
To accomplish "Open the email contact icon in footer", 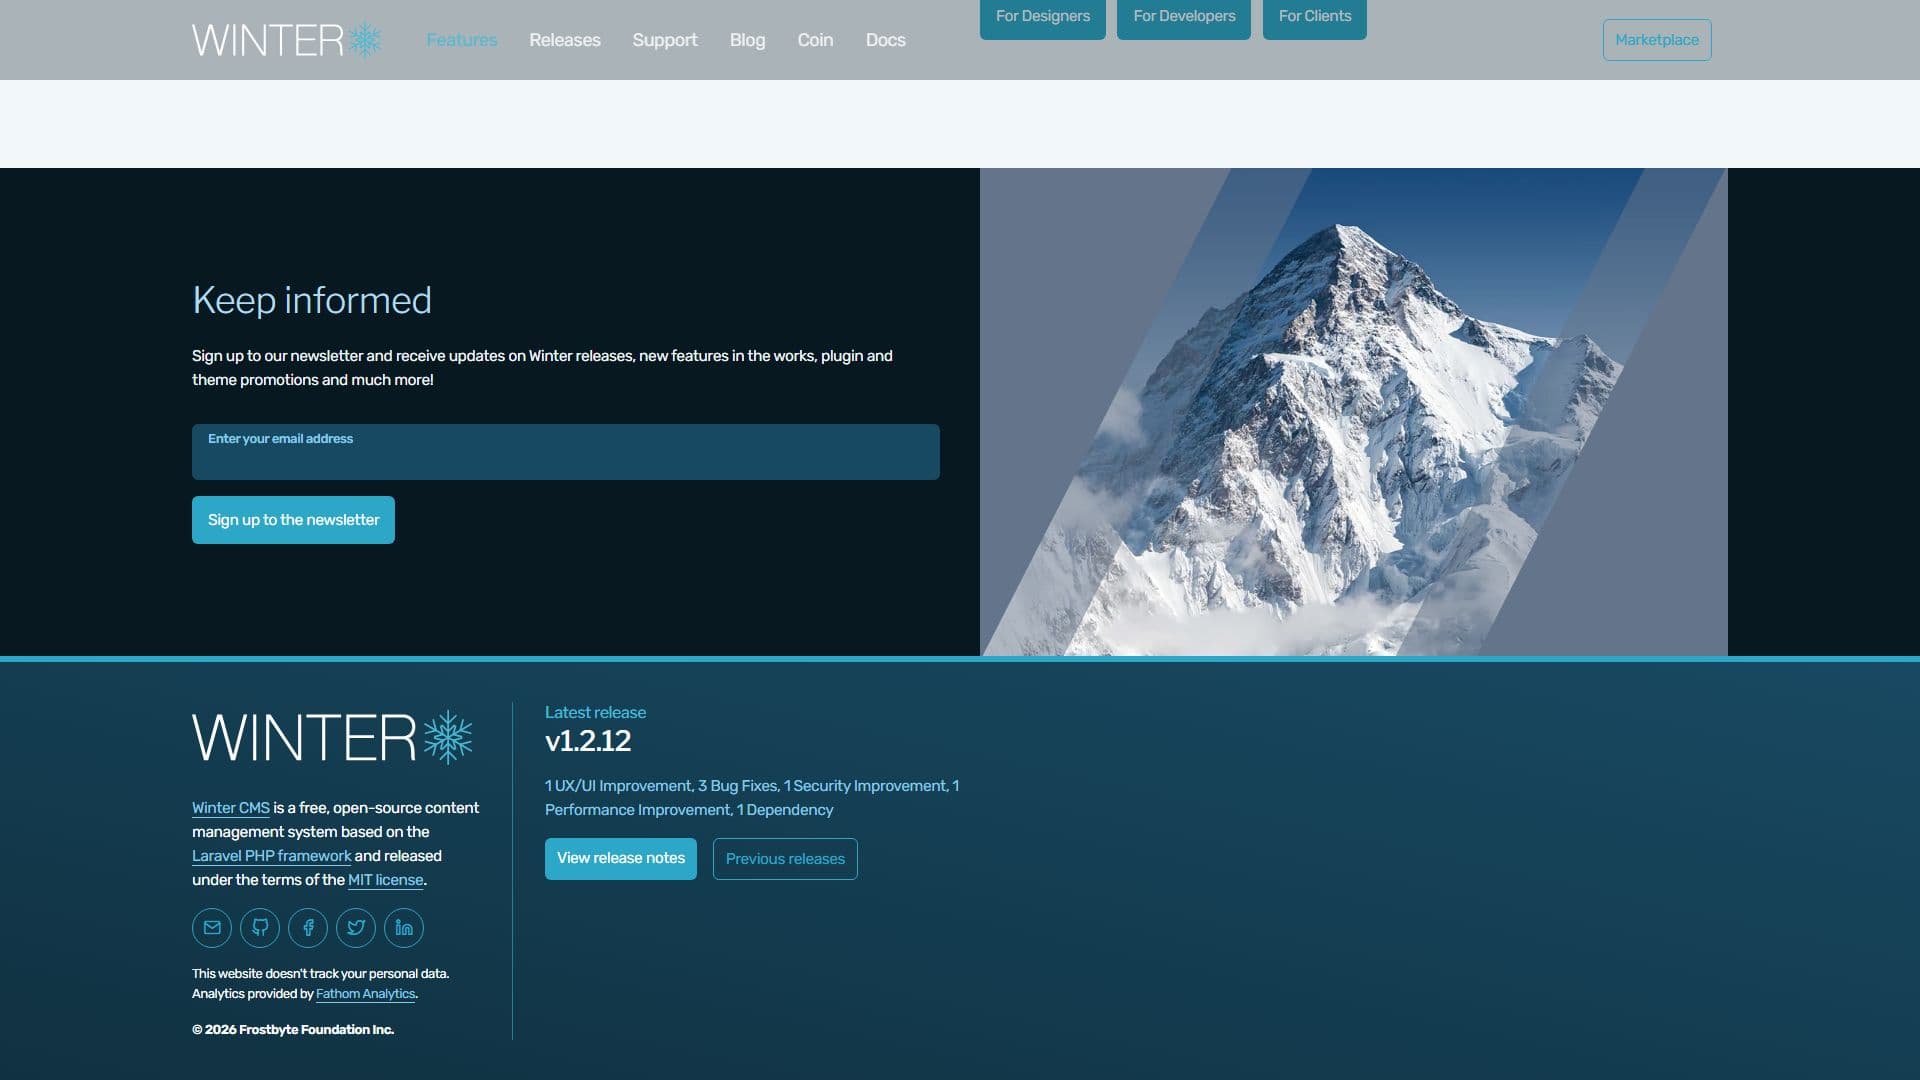I will point(212,928).
